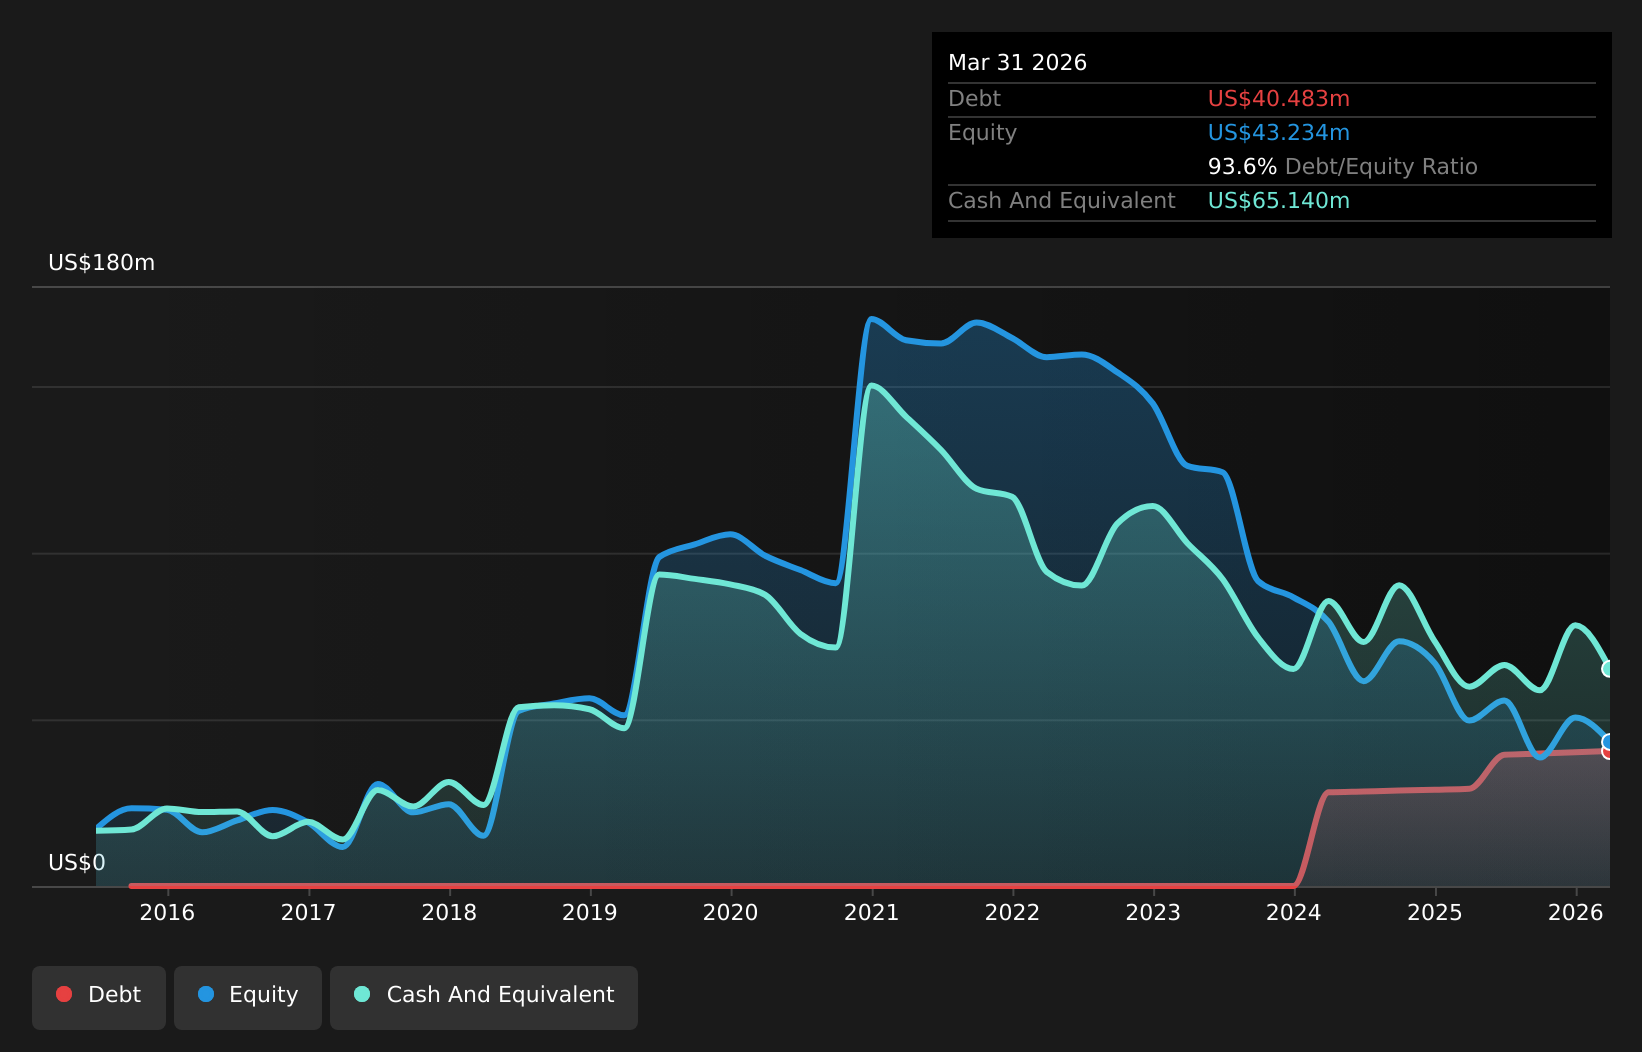Select the Equity line endpoint marker
The height and width of the screenshot is (1052, 1642).
click(x=1609, y=742)
